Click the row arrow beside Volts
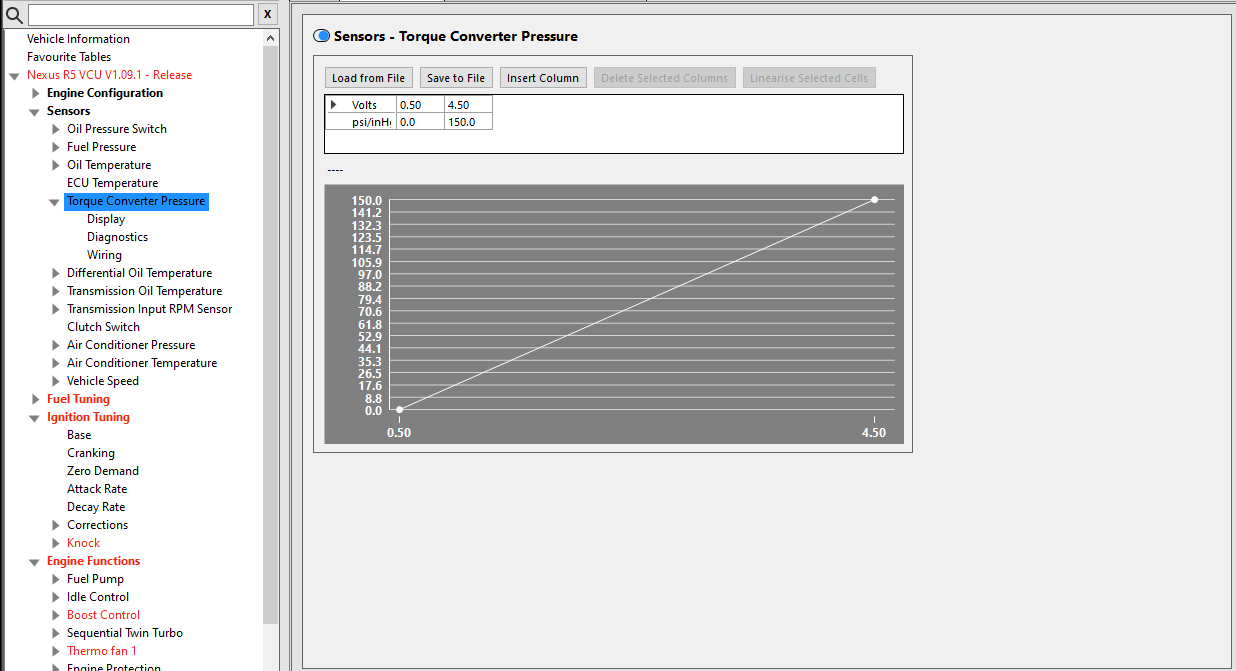 (x=334, y=105)
